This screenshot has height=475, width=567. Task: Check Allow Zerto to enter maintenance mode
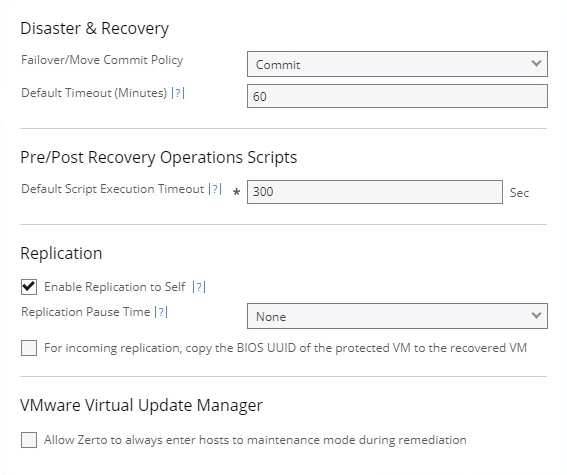pyautogui.click(x=29, y=440)
